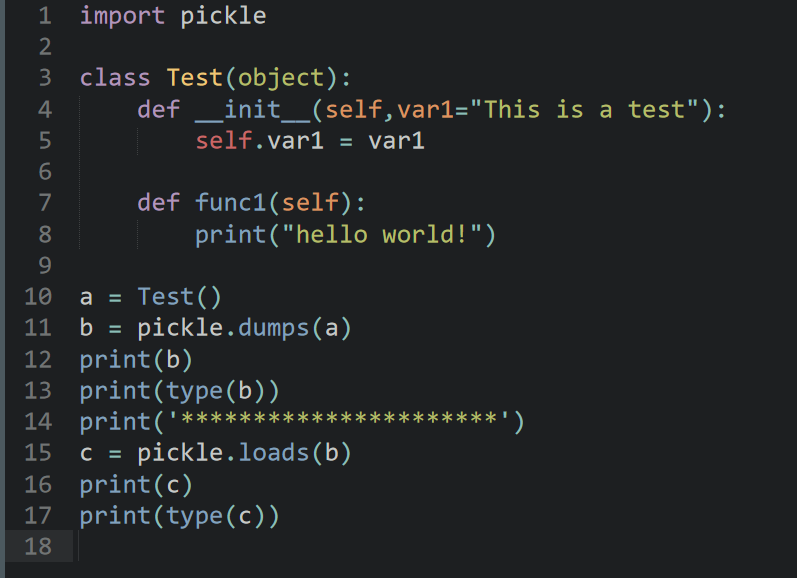Click the Test() call on line 10
The height and width of the screenshot is (578, 797).
pyautogui.click(x=180, y=297)
